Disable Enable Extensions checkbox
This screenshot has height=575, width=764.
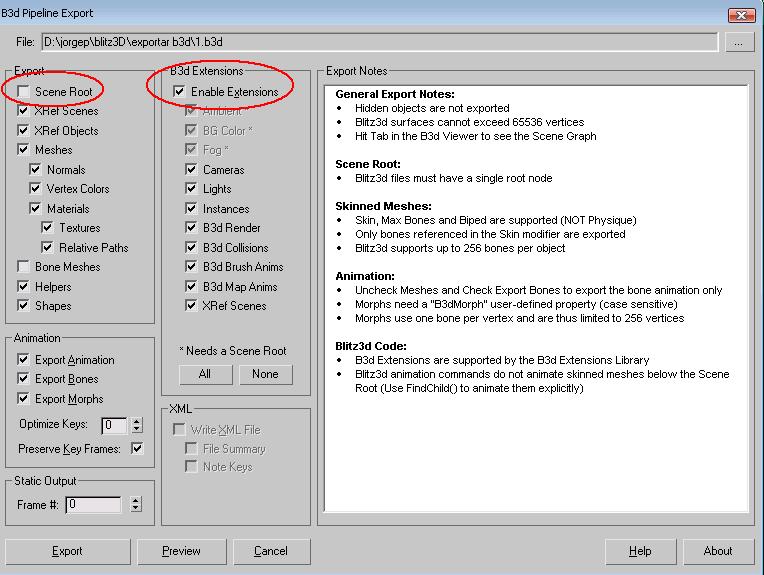[179, 92]
